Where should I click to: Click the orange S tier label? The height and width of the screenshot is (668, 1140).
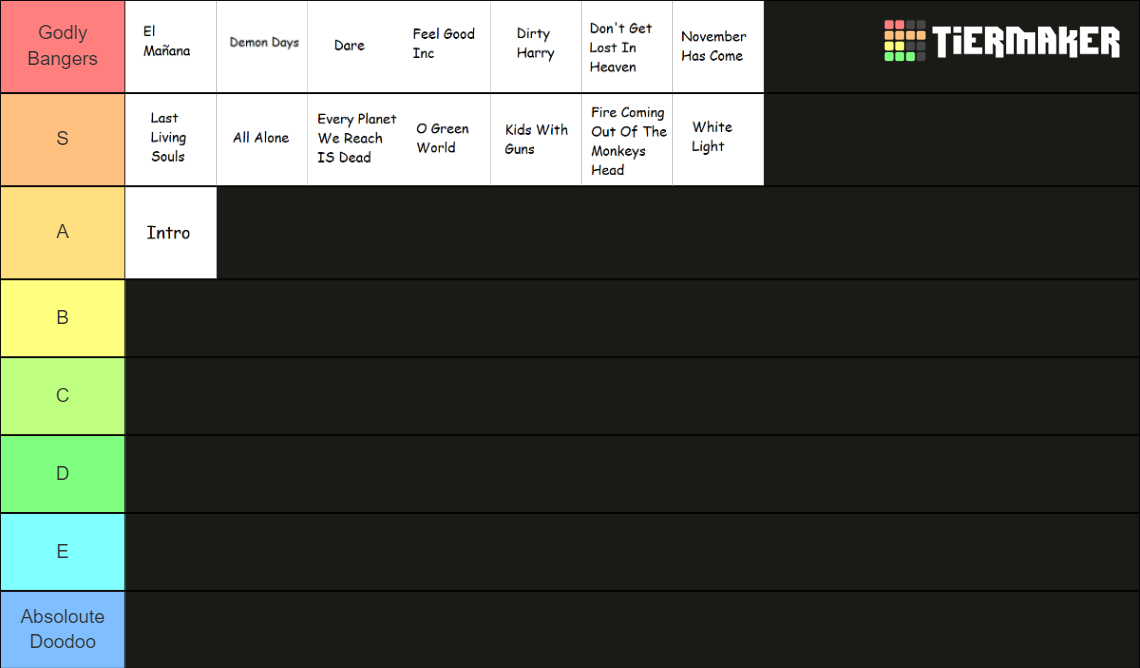pos(63,140)
